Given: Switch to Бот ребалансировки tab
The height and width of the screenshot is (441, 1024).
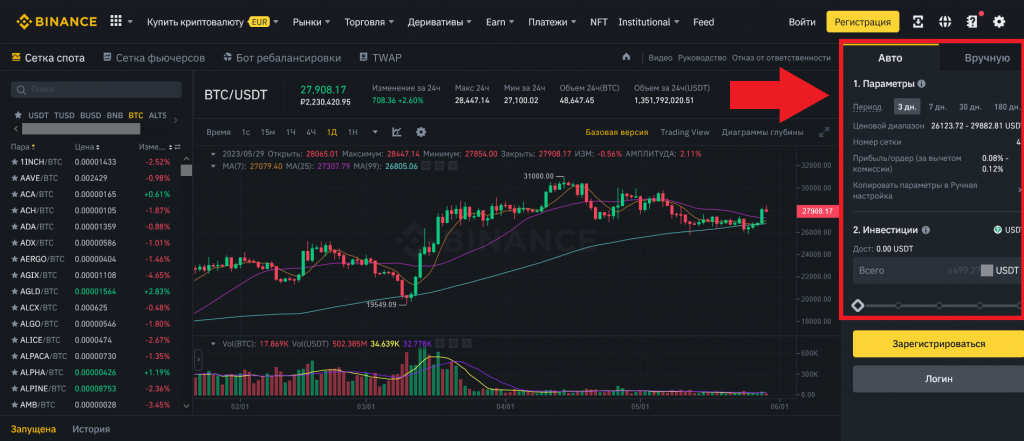Looking at the screenshot, I should (x=282, y=57).
